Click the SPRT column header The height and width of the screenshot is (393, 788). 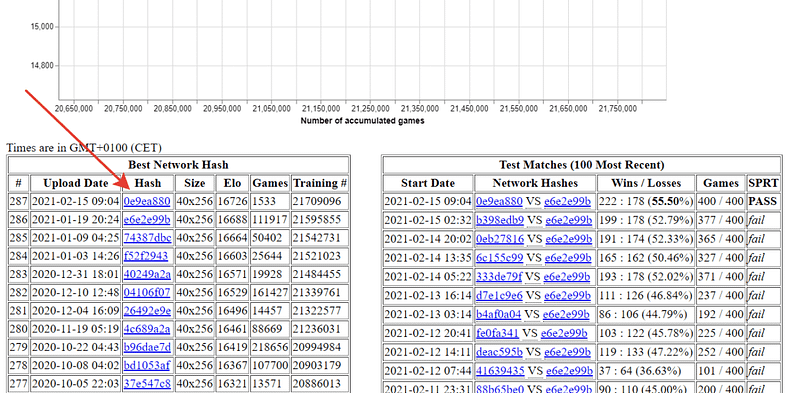pyautogui.click(x=763, y=183)
